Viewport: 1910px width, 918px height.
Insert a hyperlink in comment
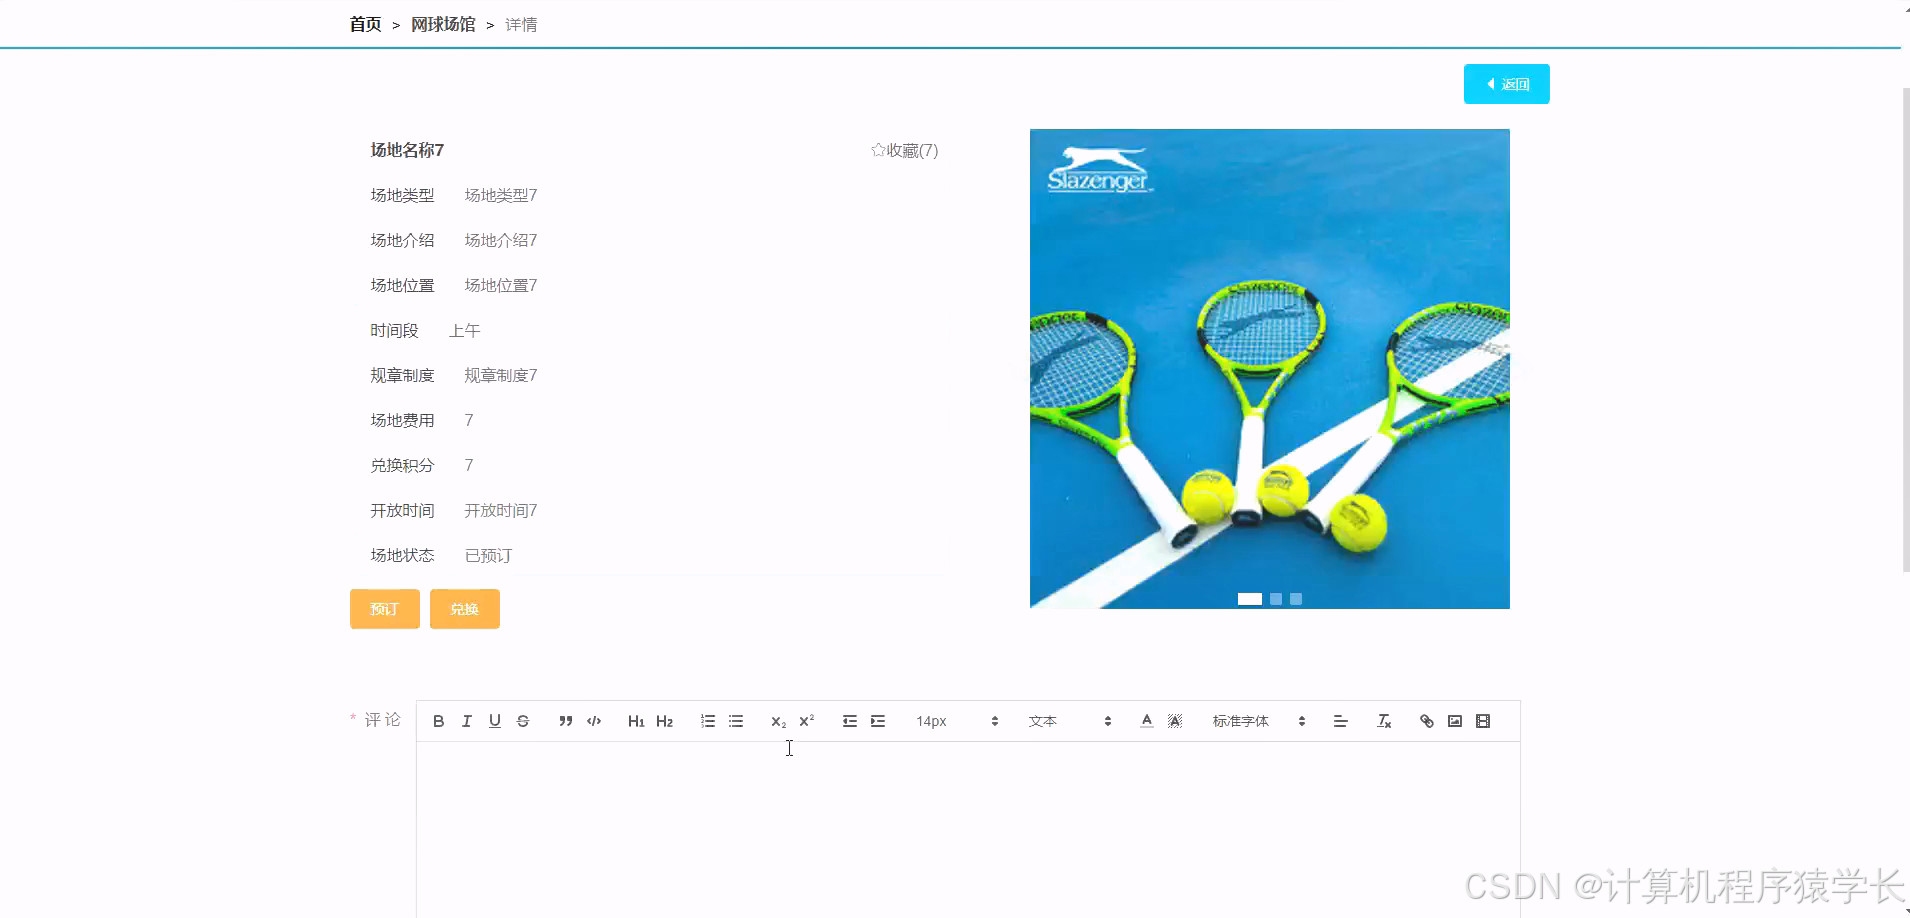click(1427, 721)
